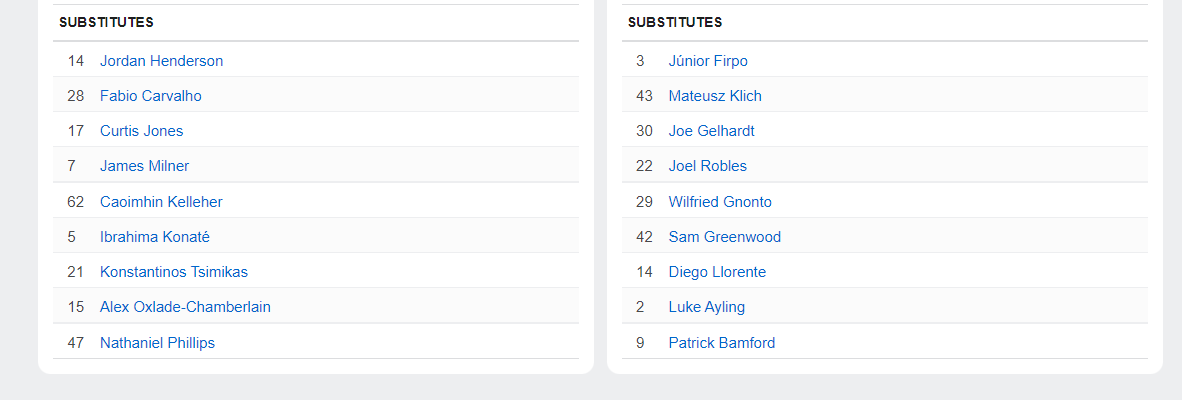Open Wilfried Gnonto's player page
This screenshot has height=400, width=1182.
[720, 202]
